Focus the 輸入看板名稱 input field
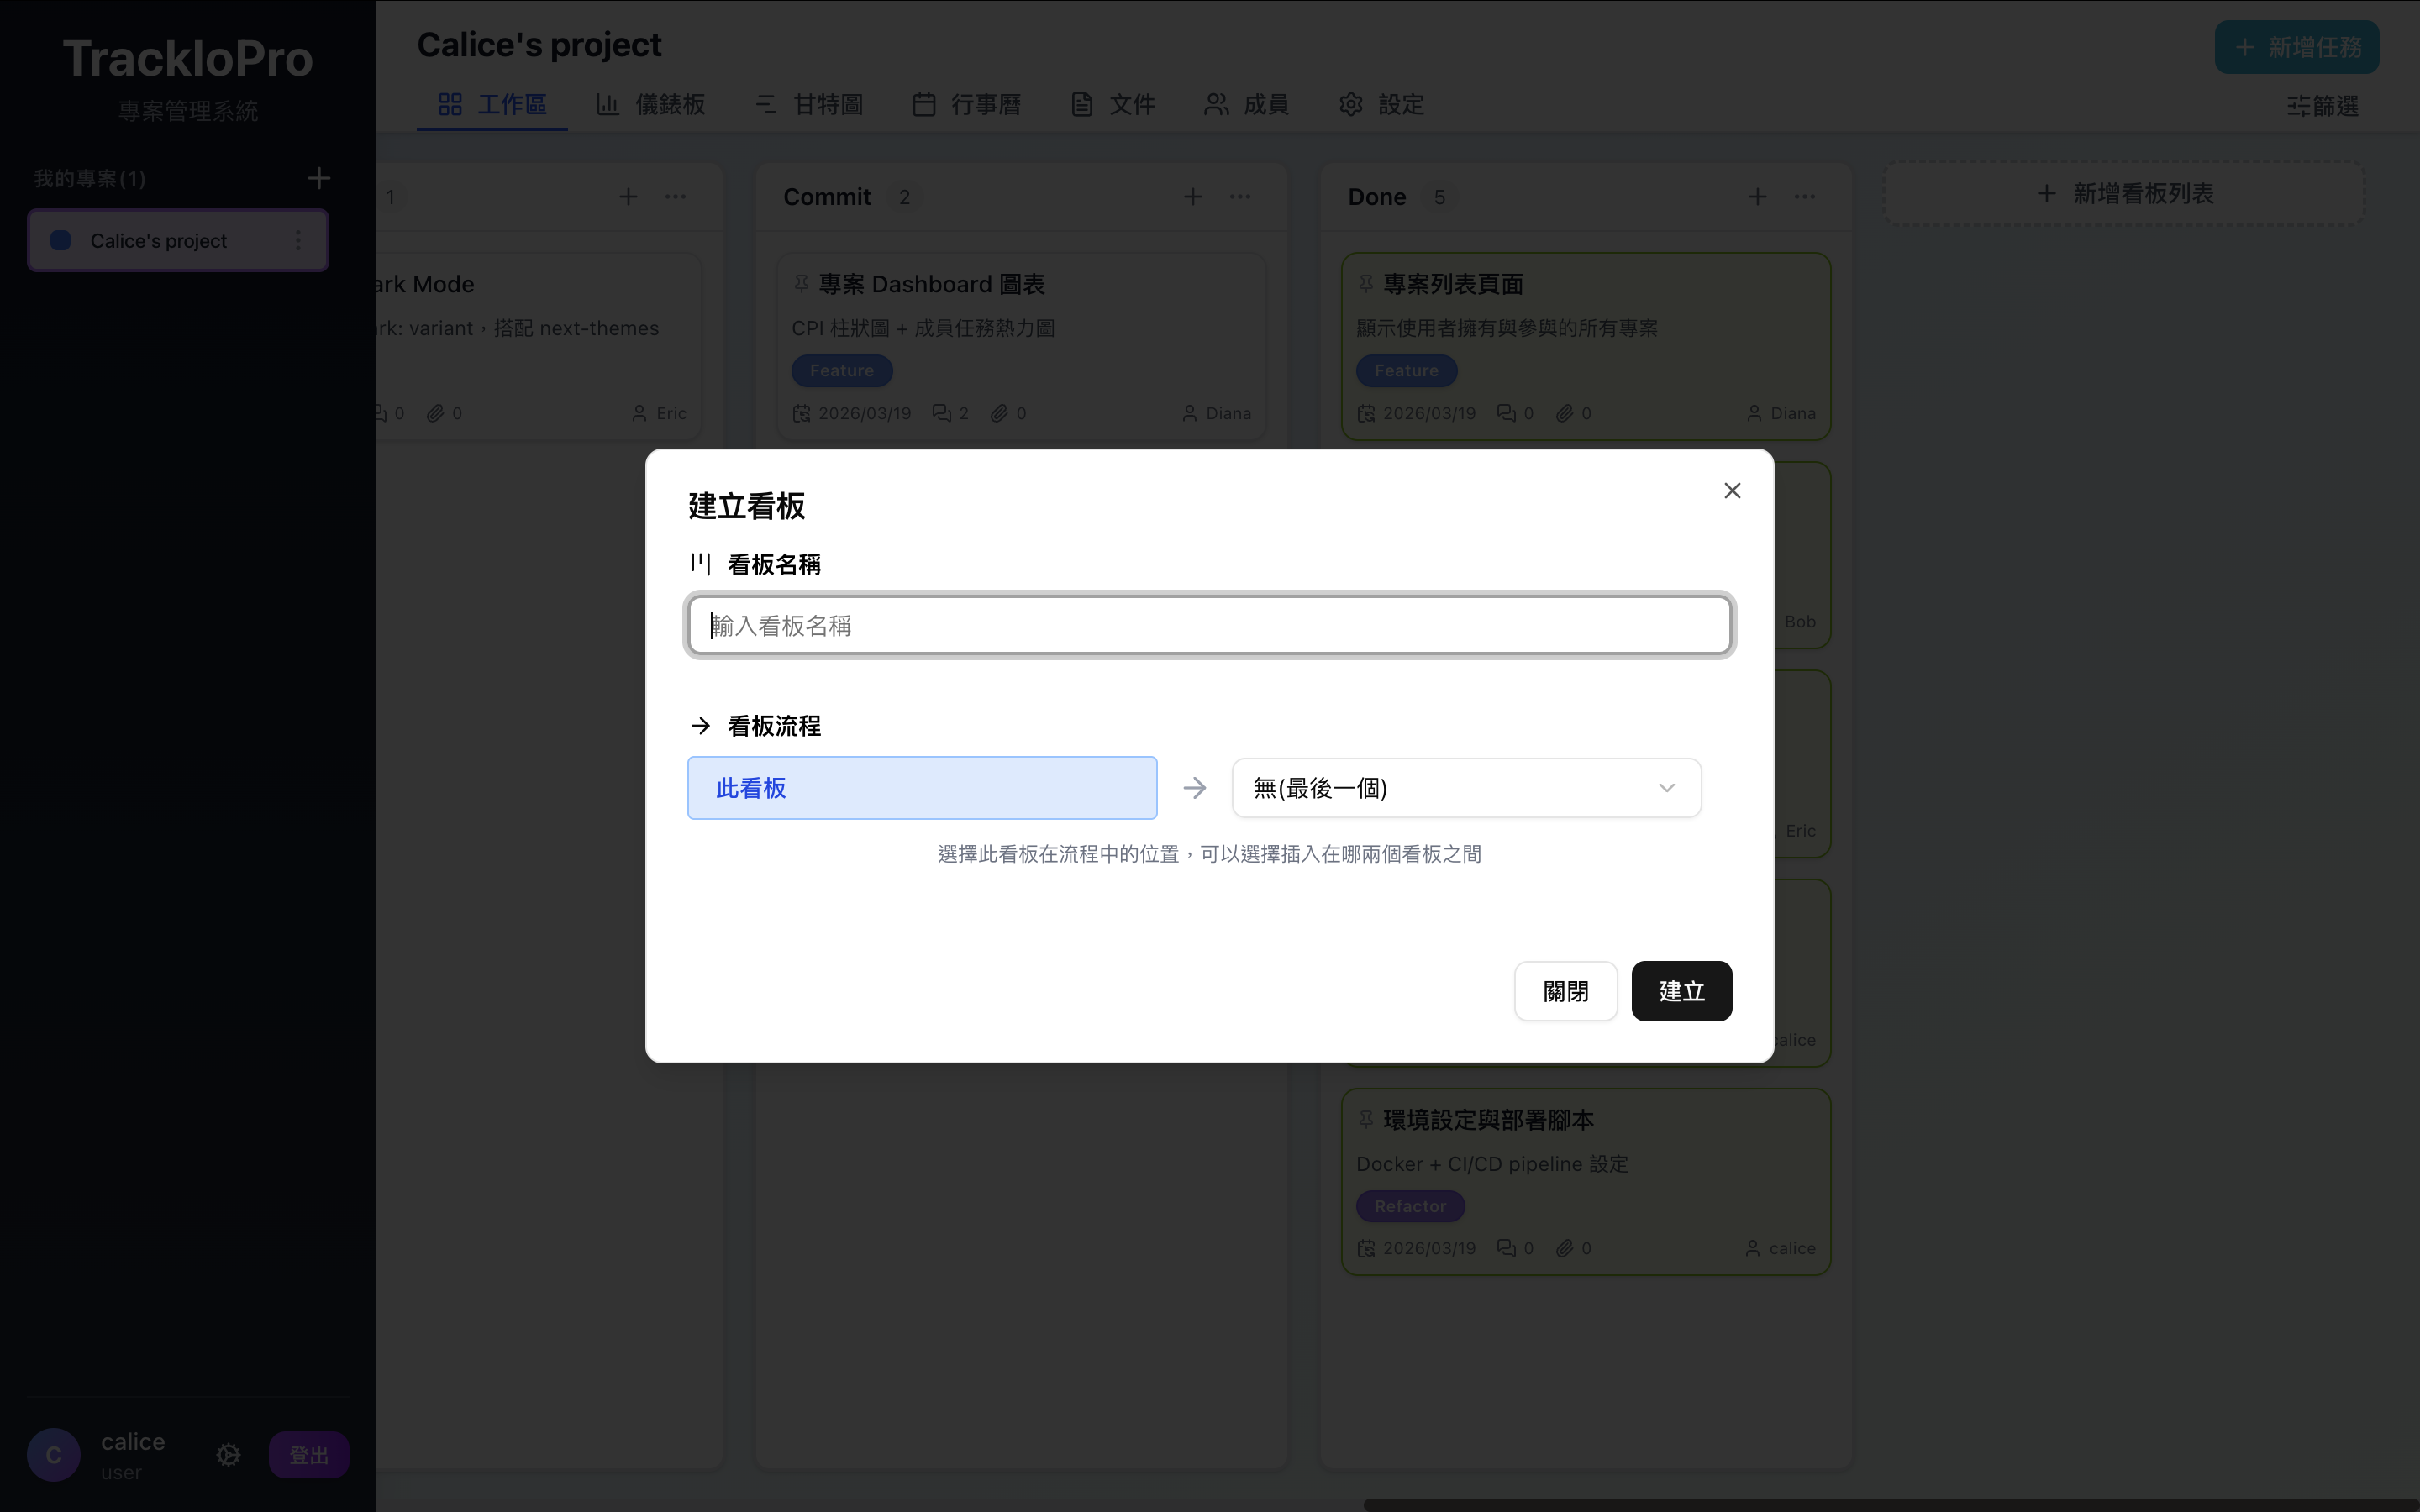The image size is (2420, 1512). (1209, 625)
